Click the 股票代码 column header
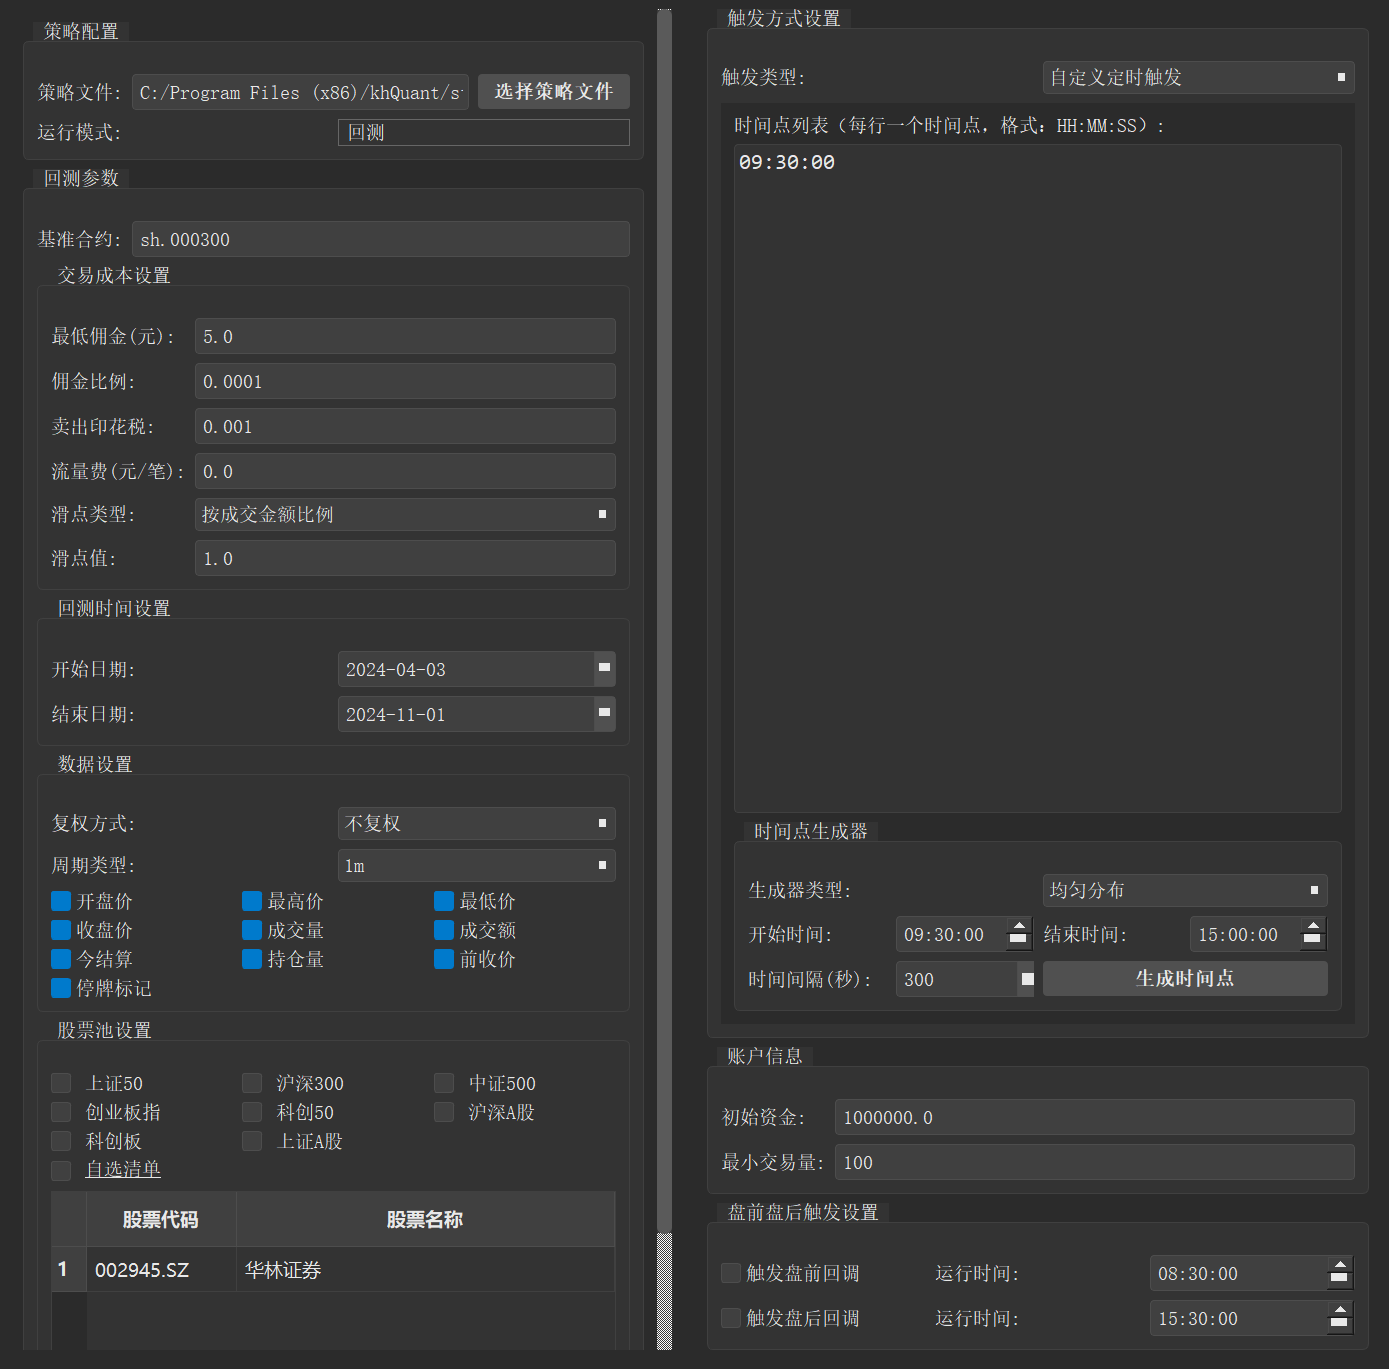The height and width of the screenshot is (1369, 1389). 161,1220
